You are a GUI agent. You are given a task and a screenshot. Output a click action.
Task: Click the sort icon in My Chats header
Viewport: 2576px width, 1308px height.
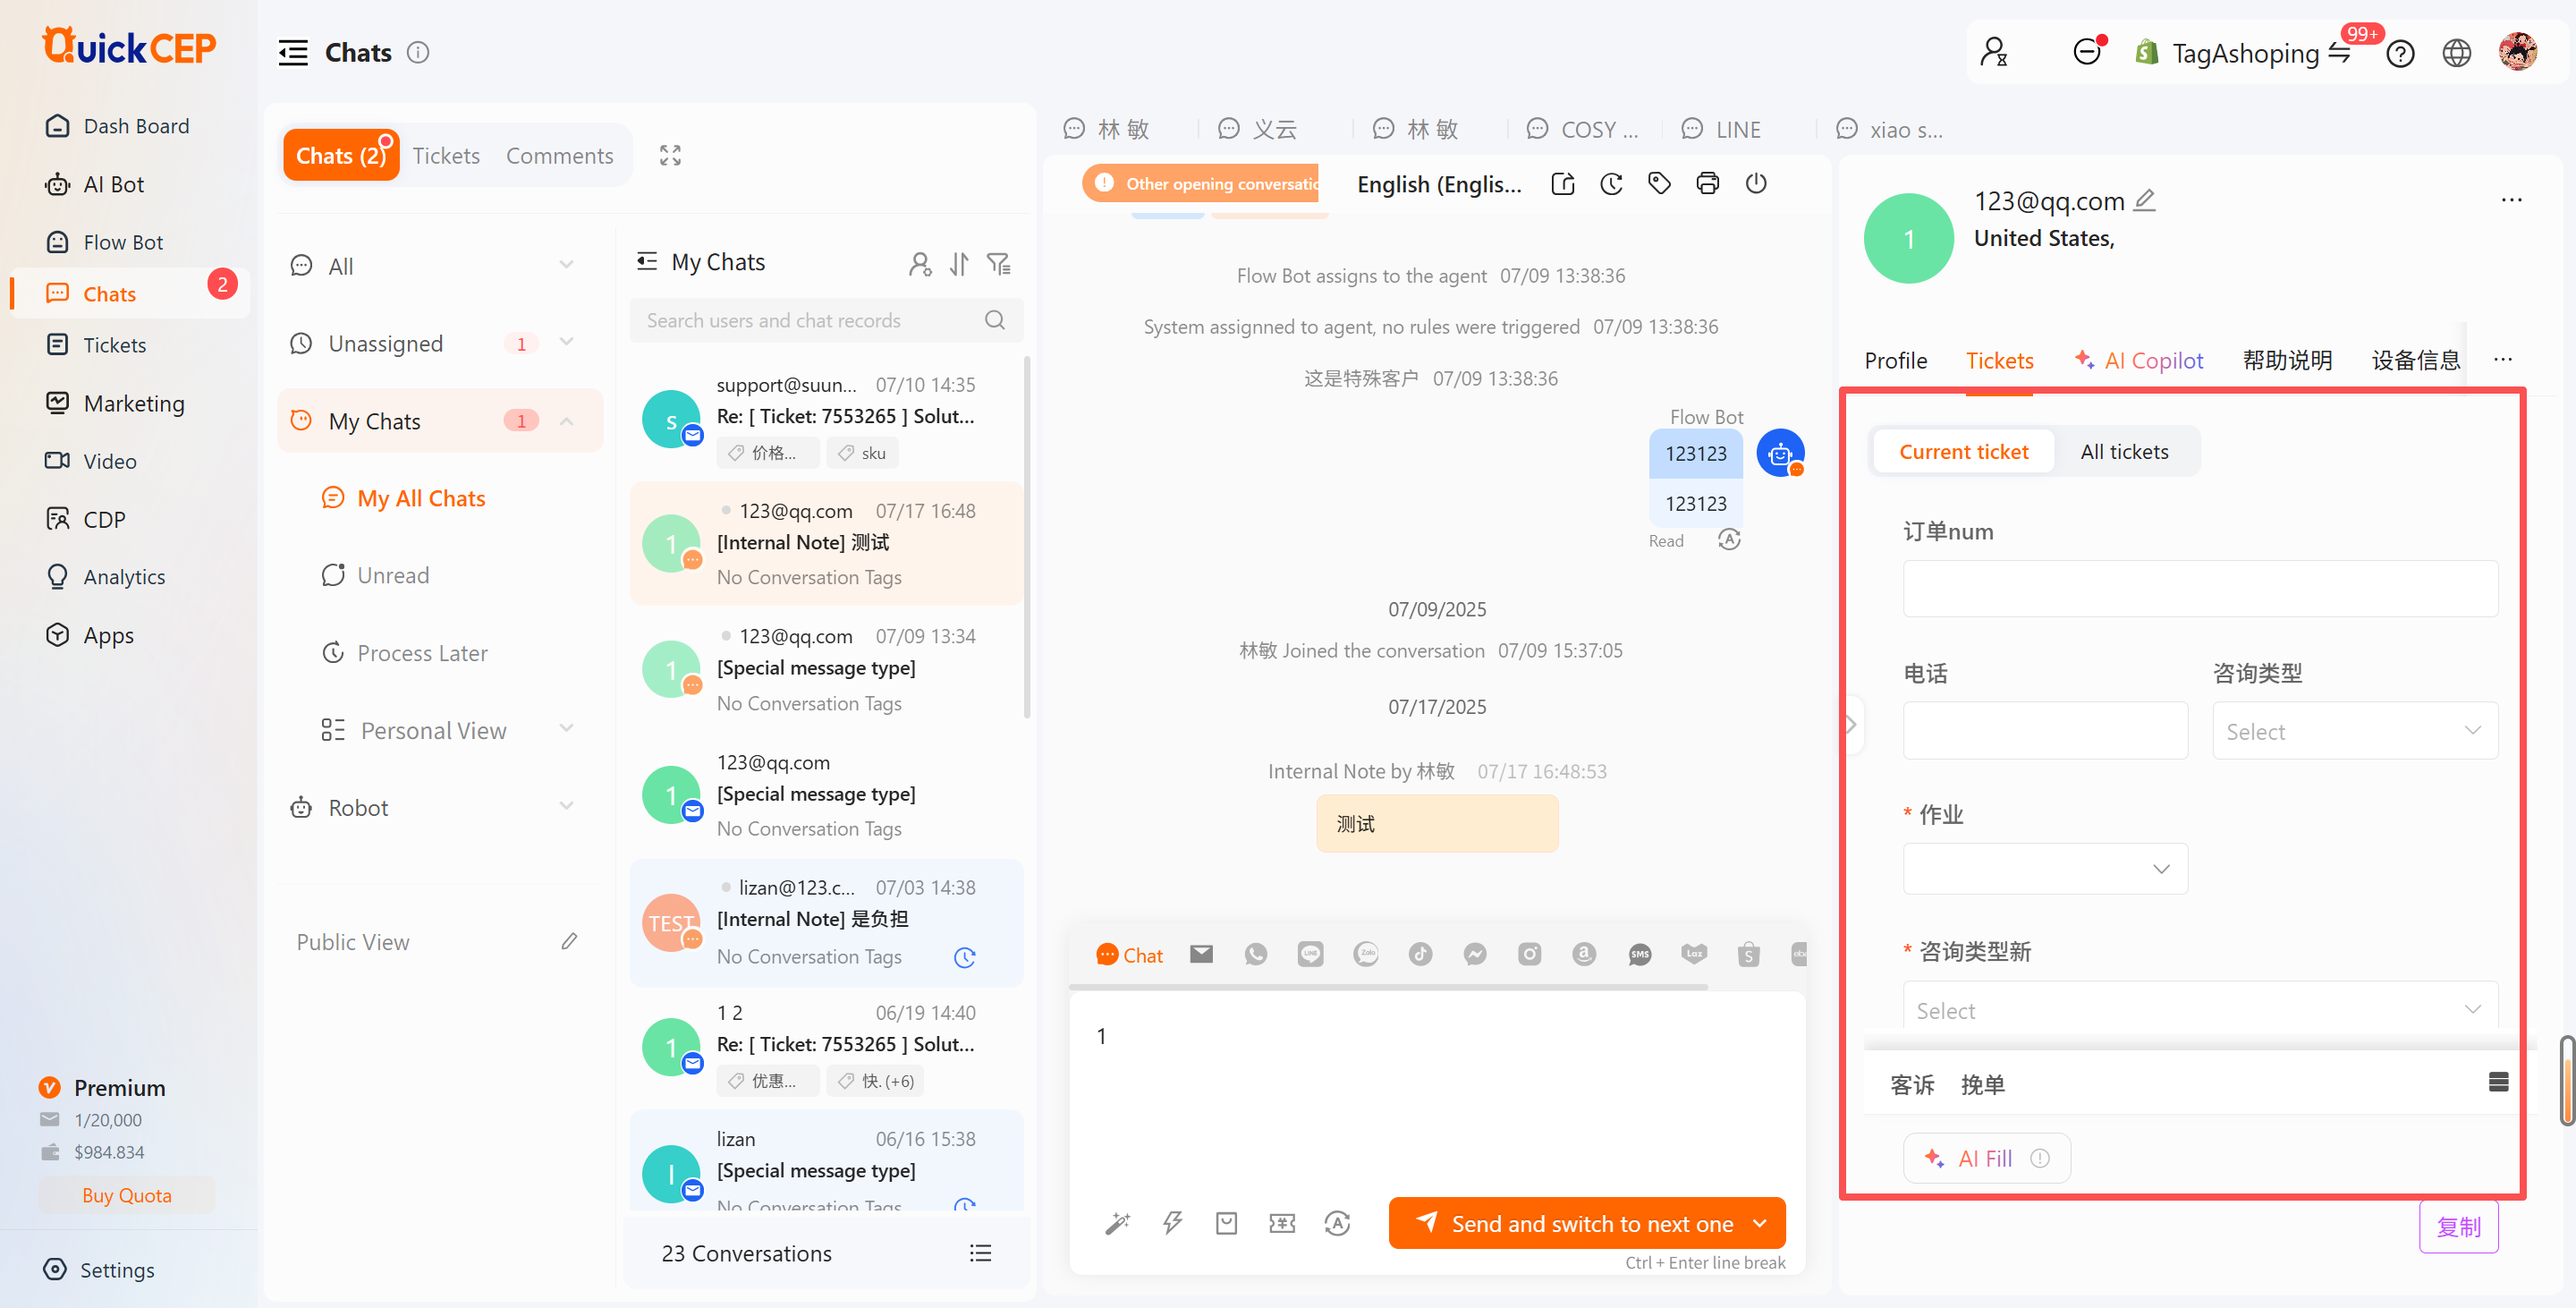[959, 264]
